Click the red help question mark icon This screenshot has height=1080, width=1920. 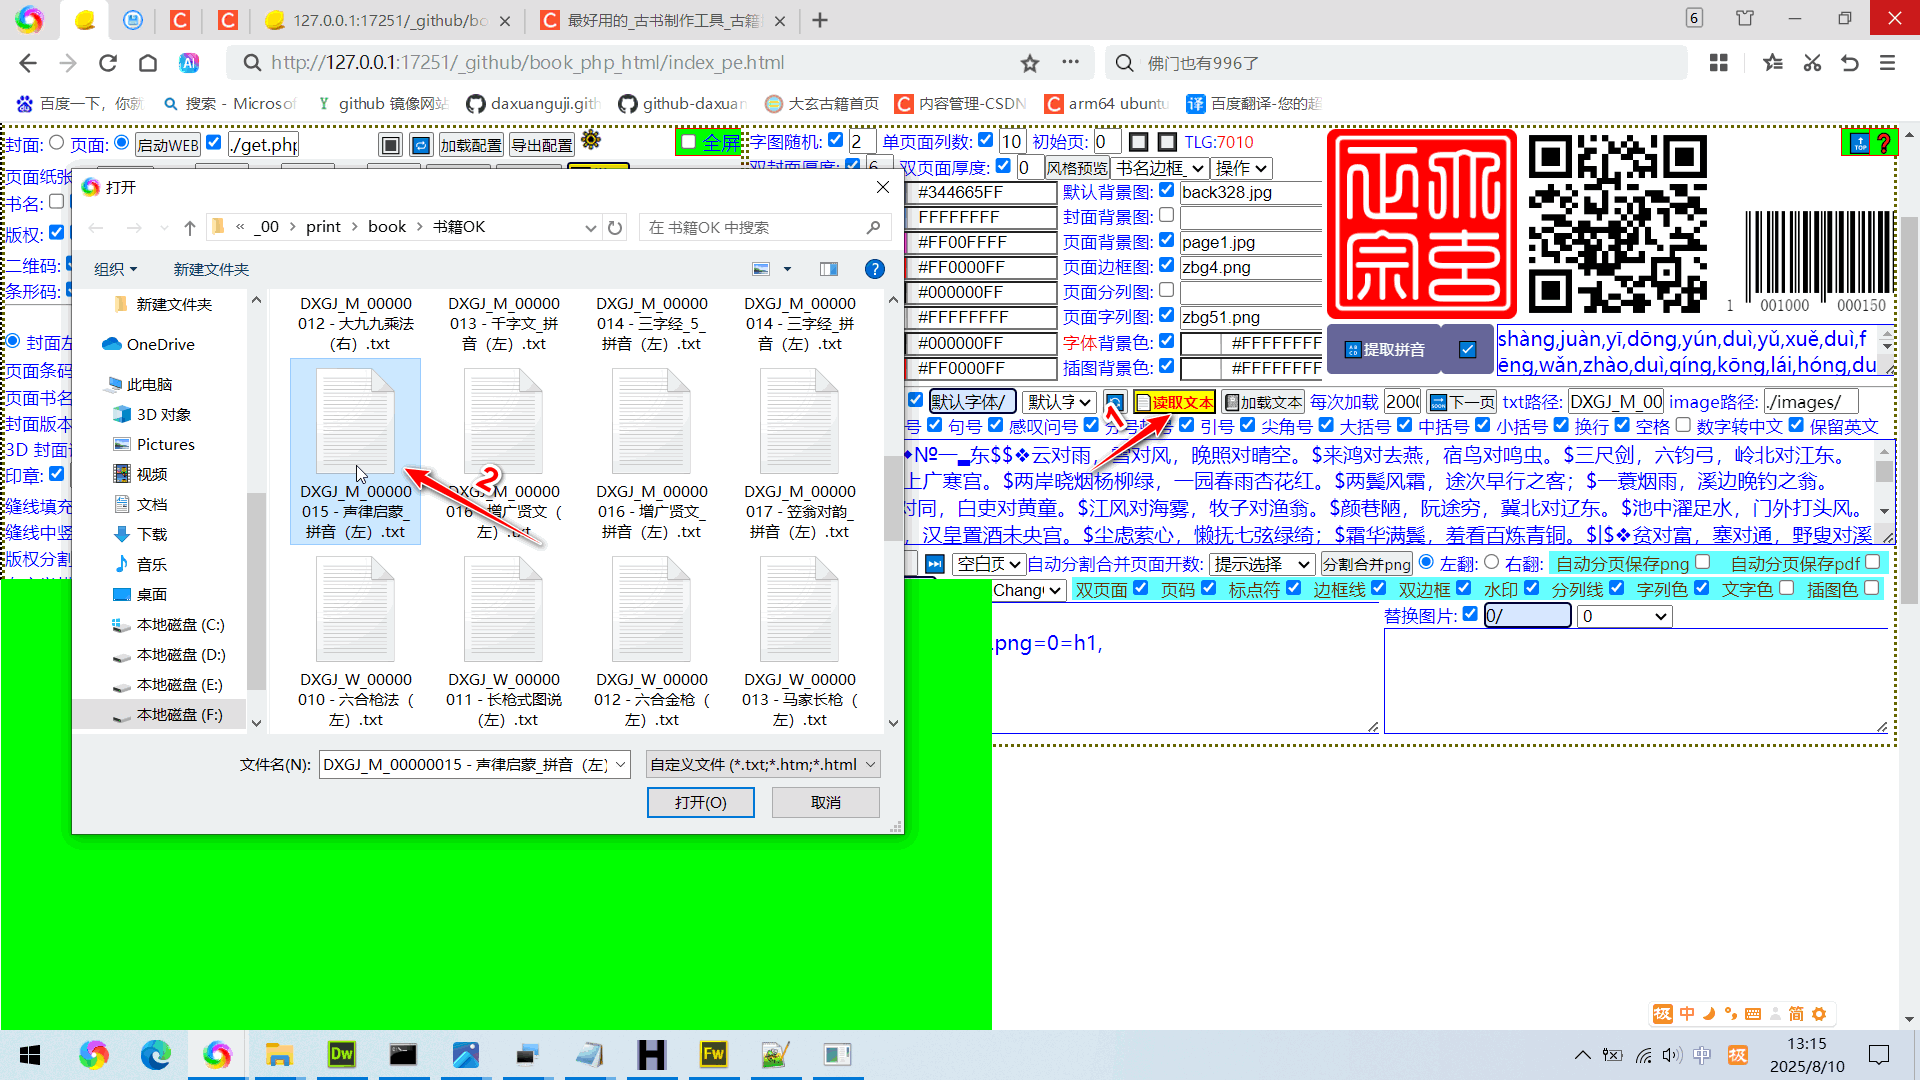(1884, 143)
